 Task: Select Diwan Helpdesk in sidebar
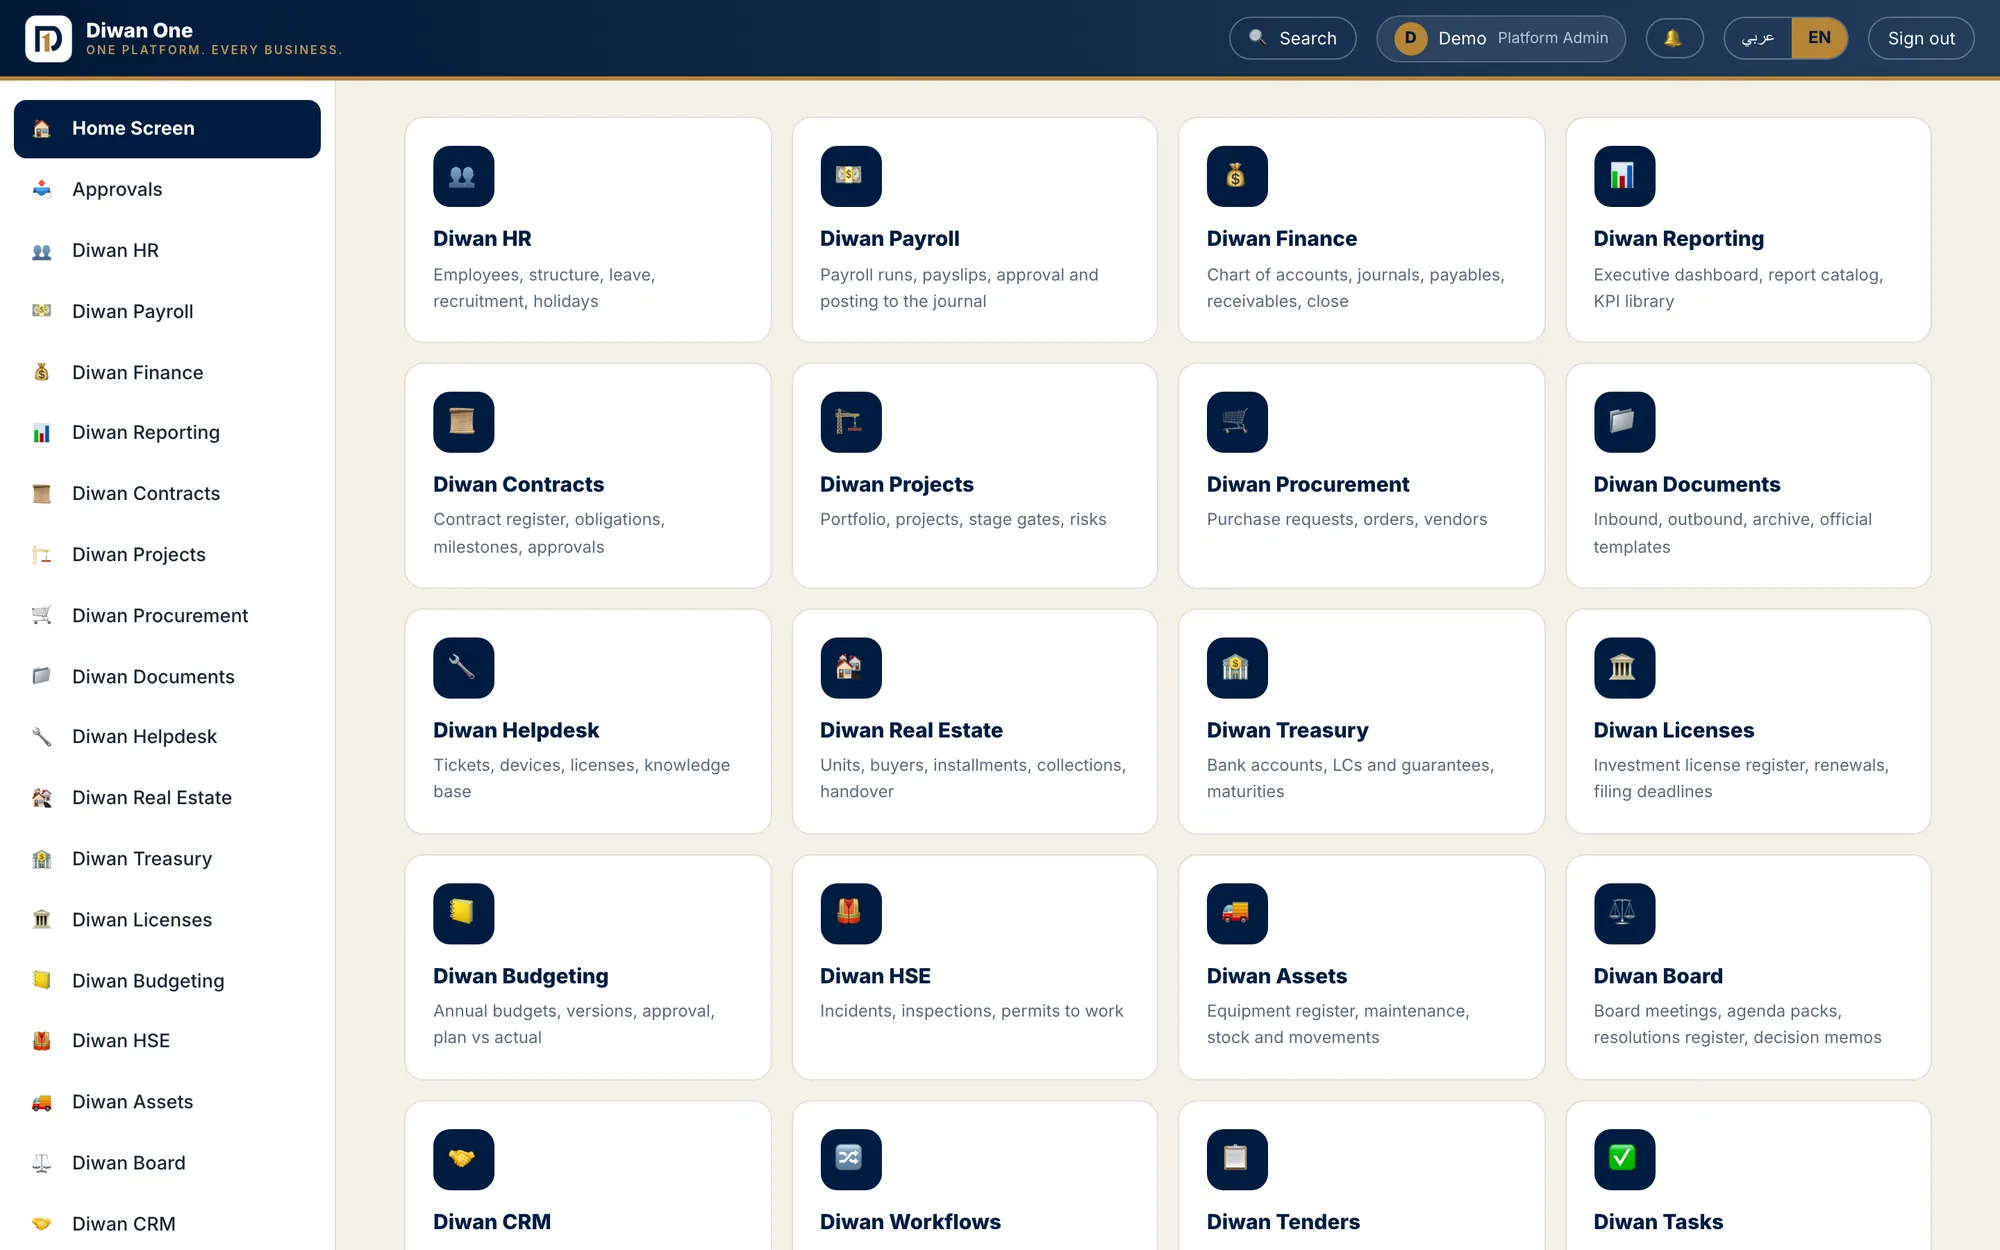coord(167,736)
